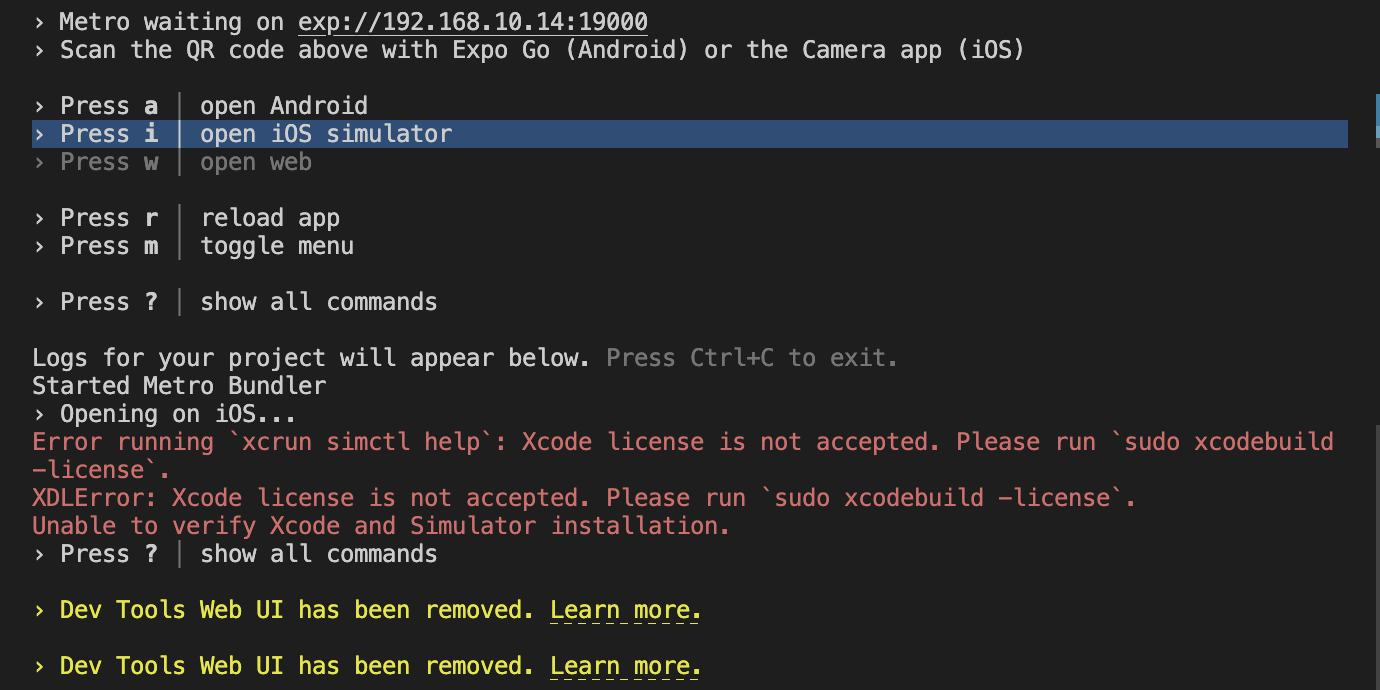Click the Opening on iOS... line
The width and height of the screenshot is (1380, 690).
coord(165,414)
